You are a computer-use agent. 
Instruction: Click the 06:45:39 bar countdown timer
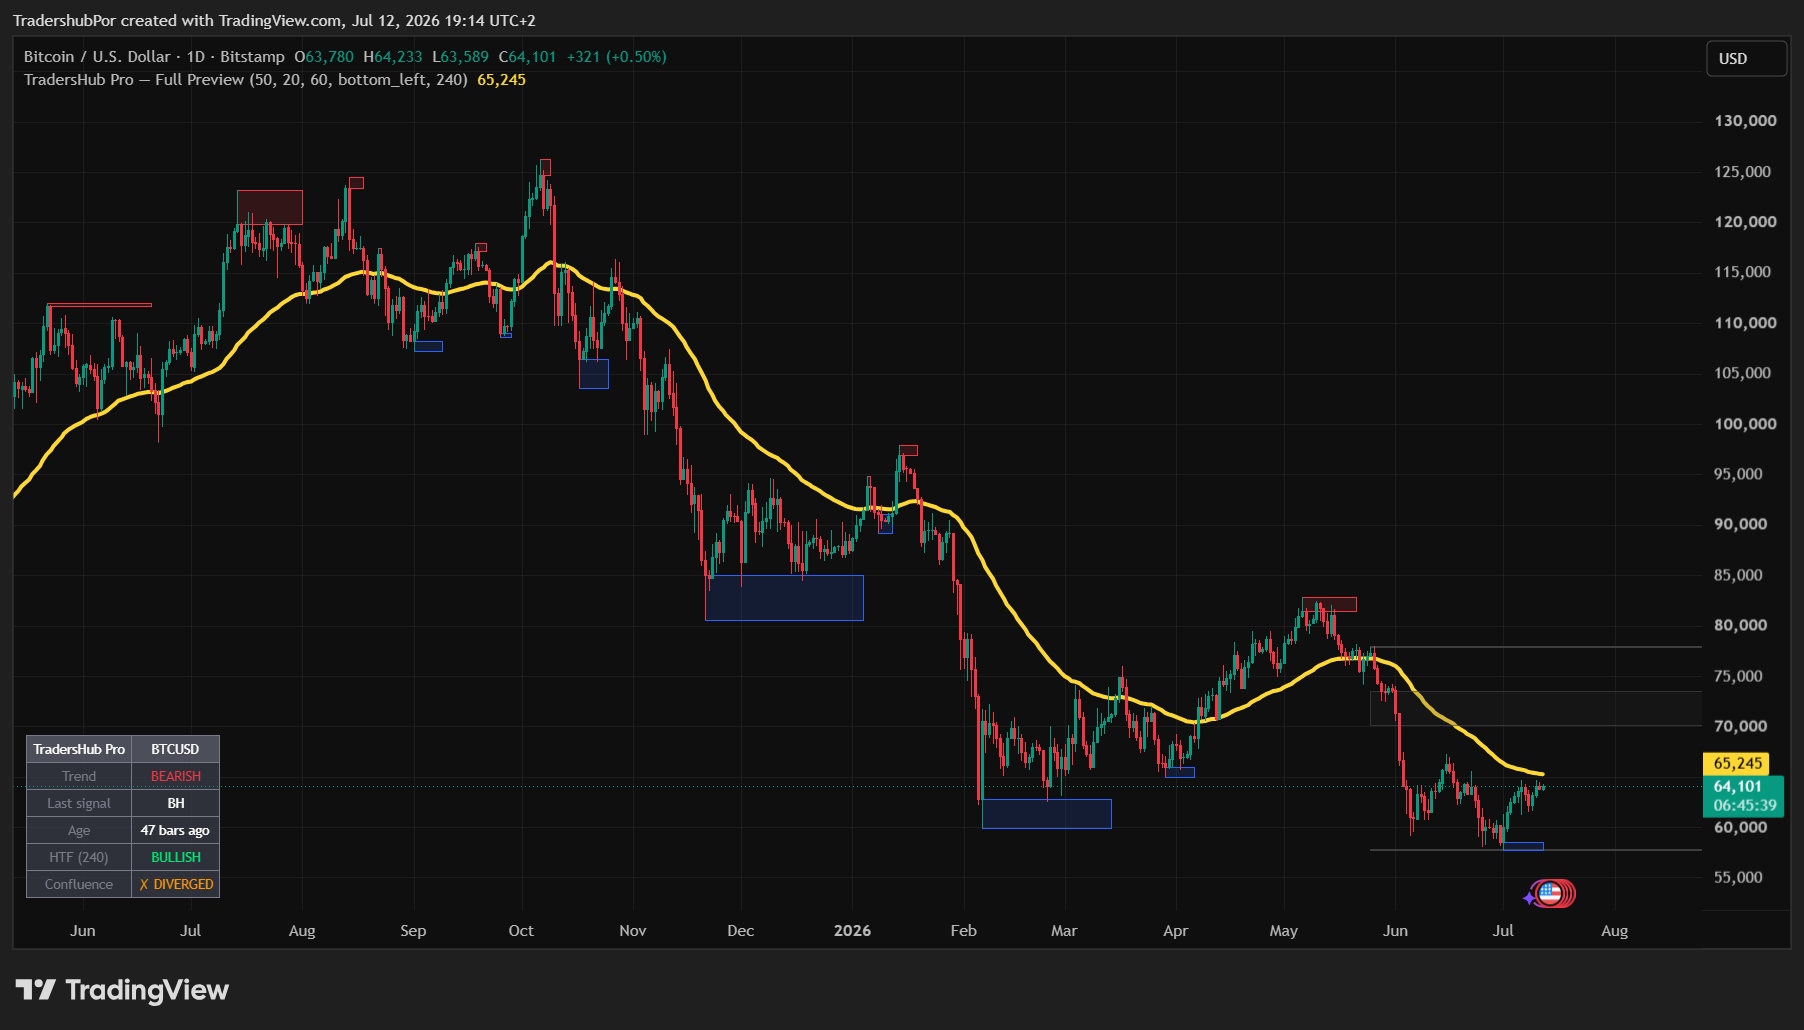1745,806
